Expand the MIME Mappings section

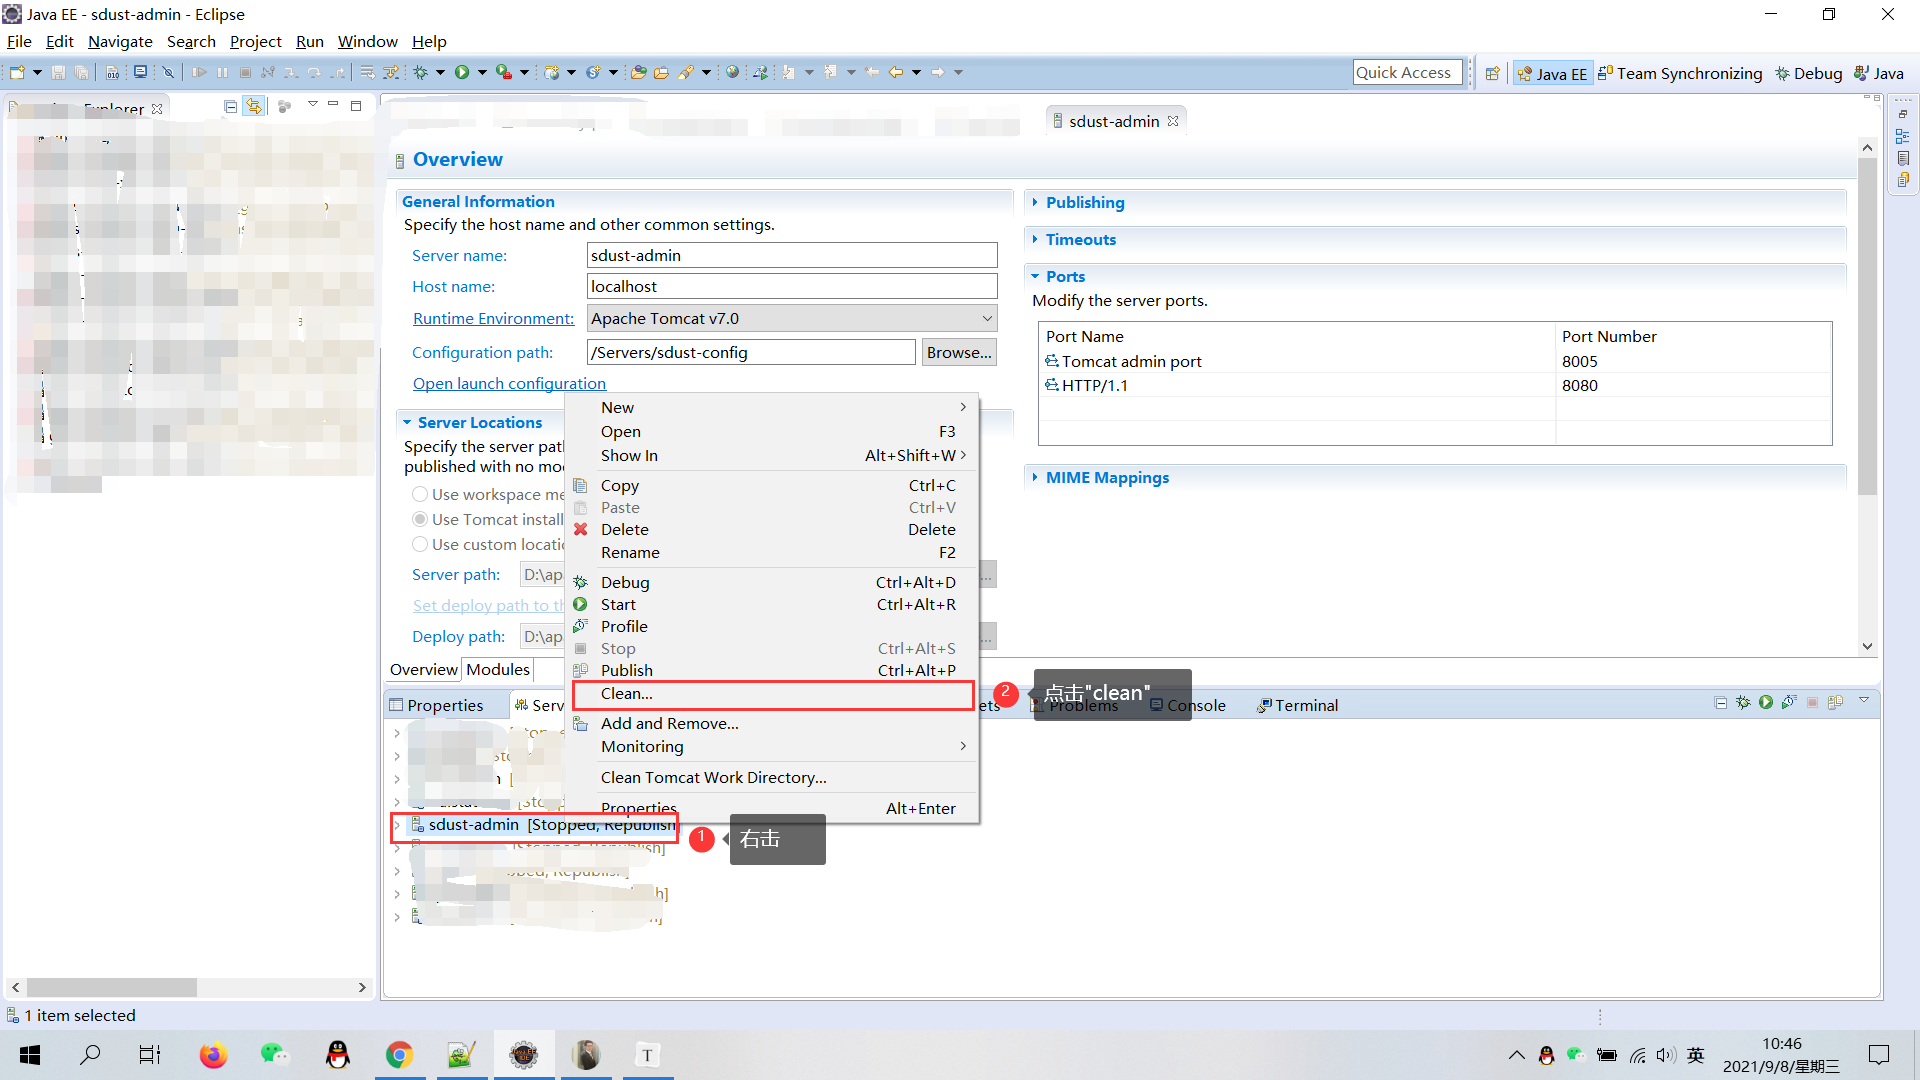(x=1106, y=477)
